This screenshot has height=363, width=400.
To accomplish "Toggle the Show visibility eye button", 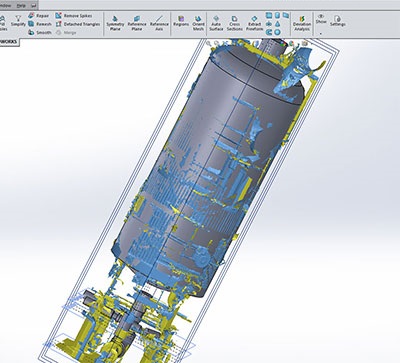I will pyautogui.click(x=321, y=19).
